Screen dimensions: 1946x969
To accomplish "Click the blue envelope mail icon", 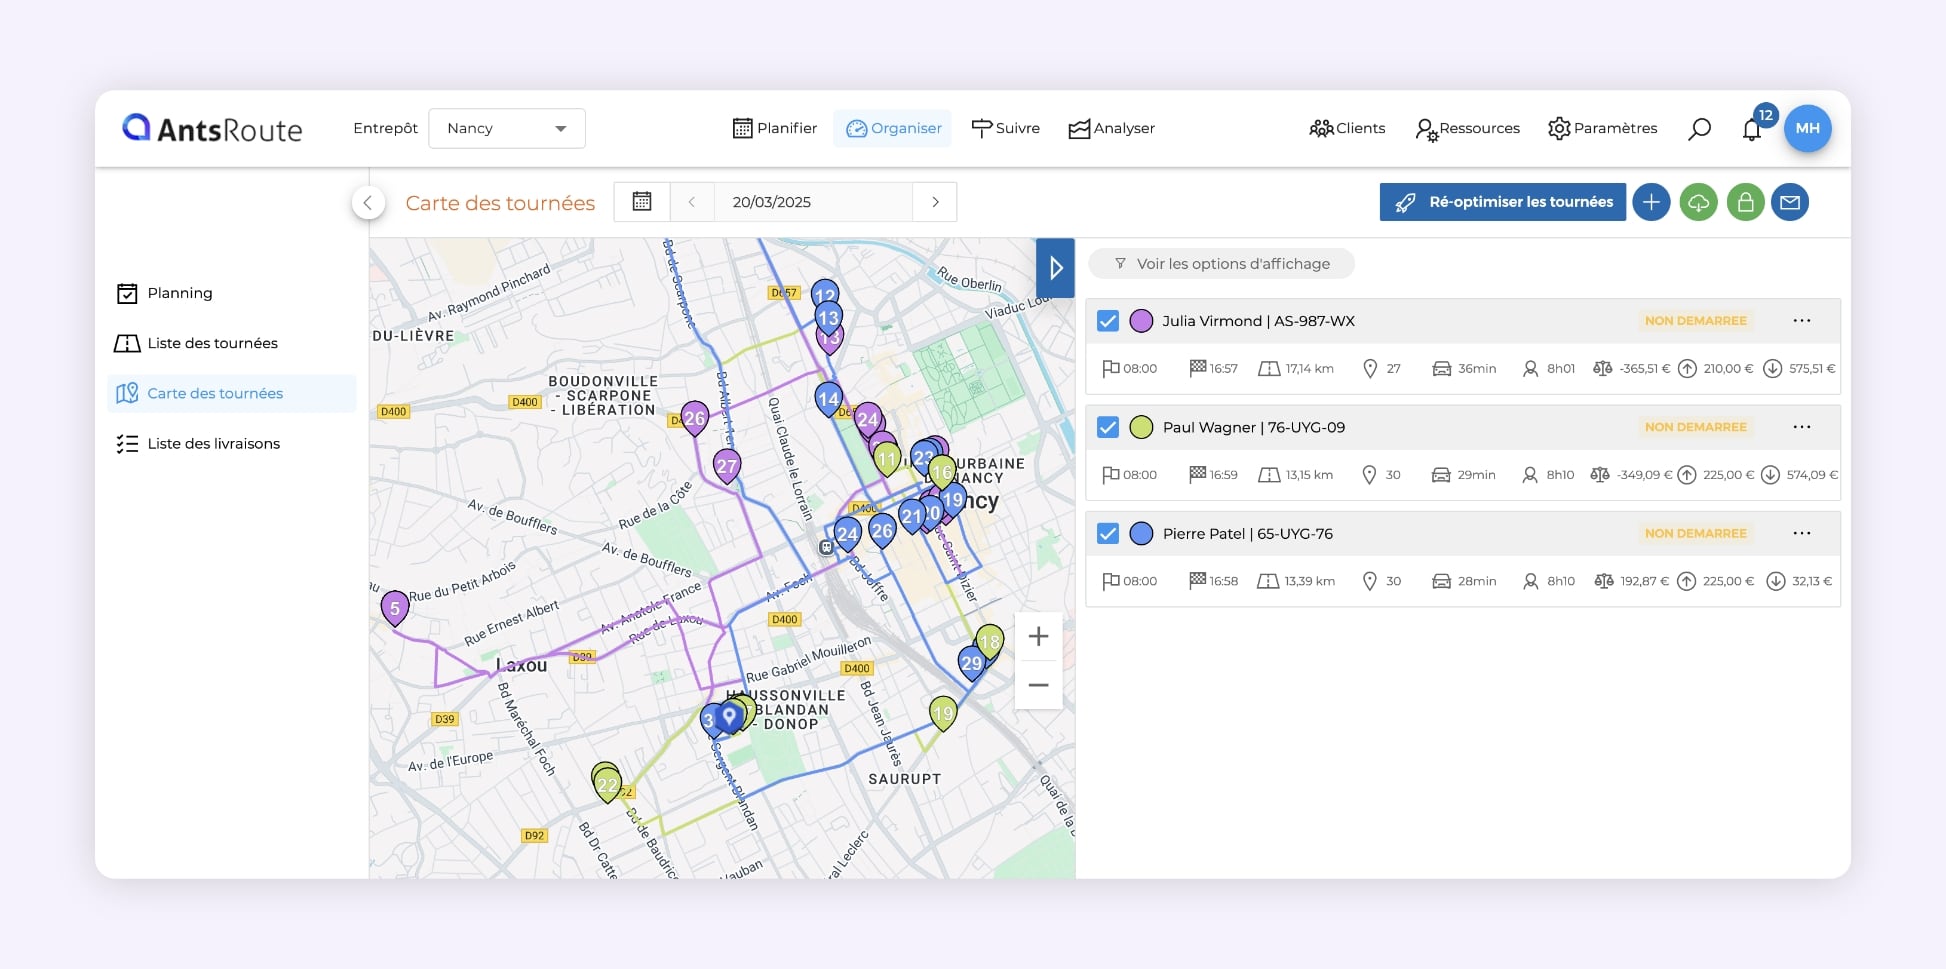I will (1790, 203).
